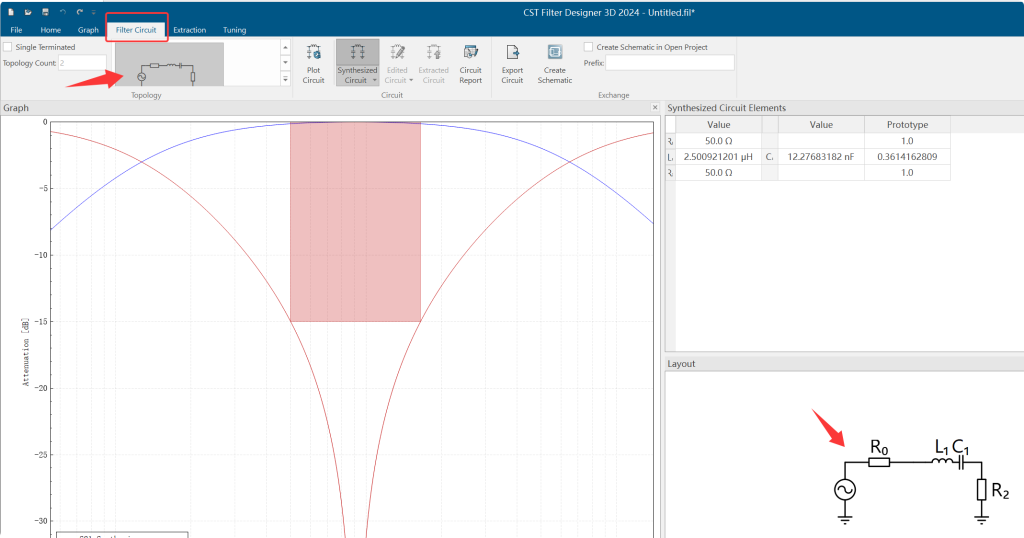The image size is (1024, 538).
Task: Click the Topology Count input field
Action: 82,63
